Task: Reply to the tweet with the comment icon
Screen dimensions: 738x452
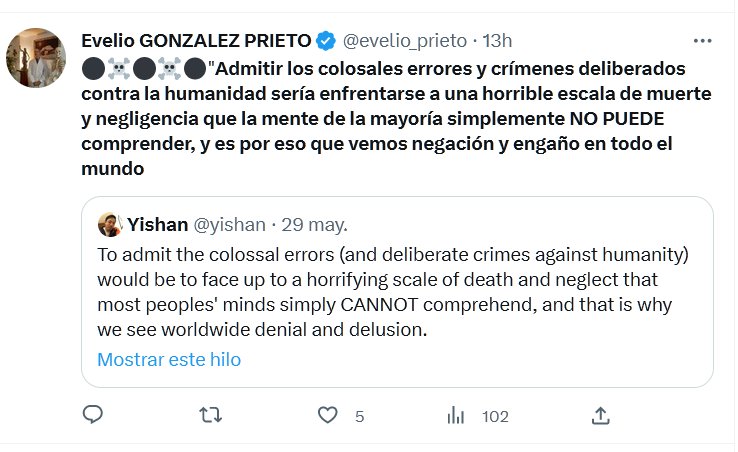Action: (x=93, y=415)
